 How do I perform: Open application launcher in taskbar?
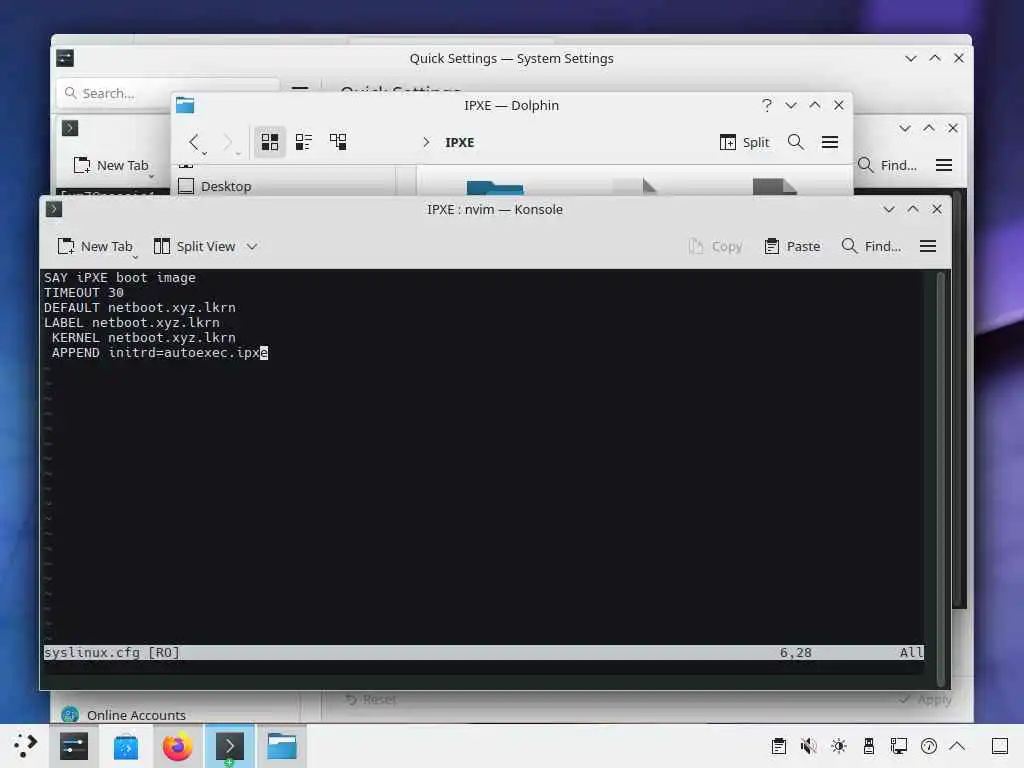point(24,746)
